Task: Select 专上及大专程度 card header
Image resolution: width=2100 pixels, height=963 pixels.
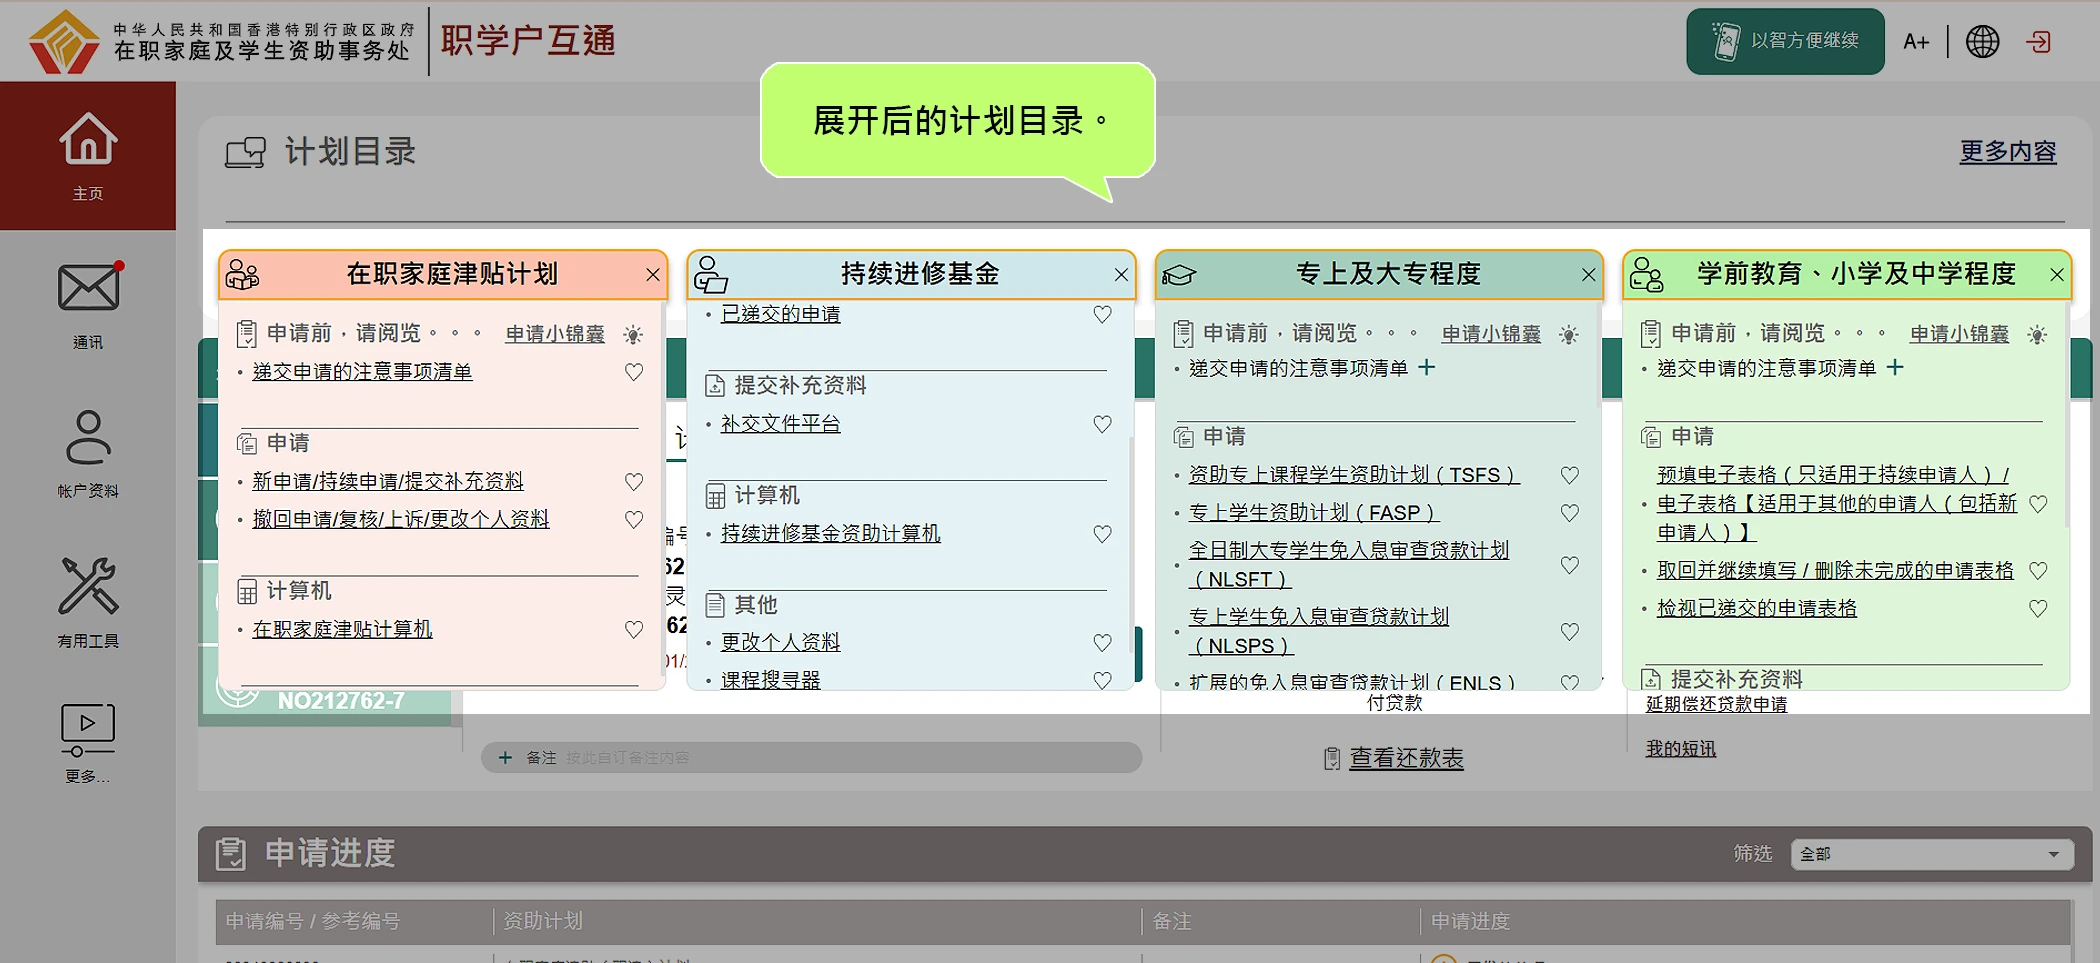Action: pos(1378,275)
